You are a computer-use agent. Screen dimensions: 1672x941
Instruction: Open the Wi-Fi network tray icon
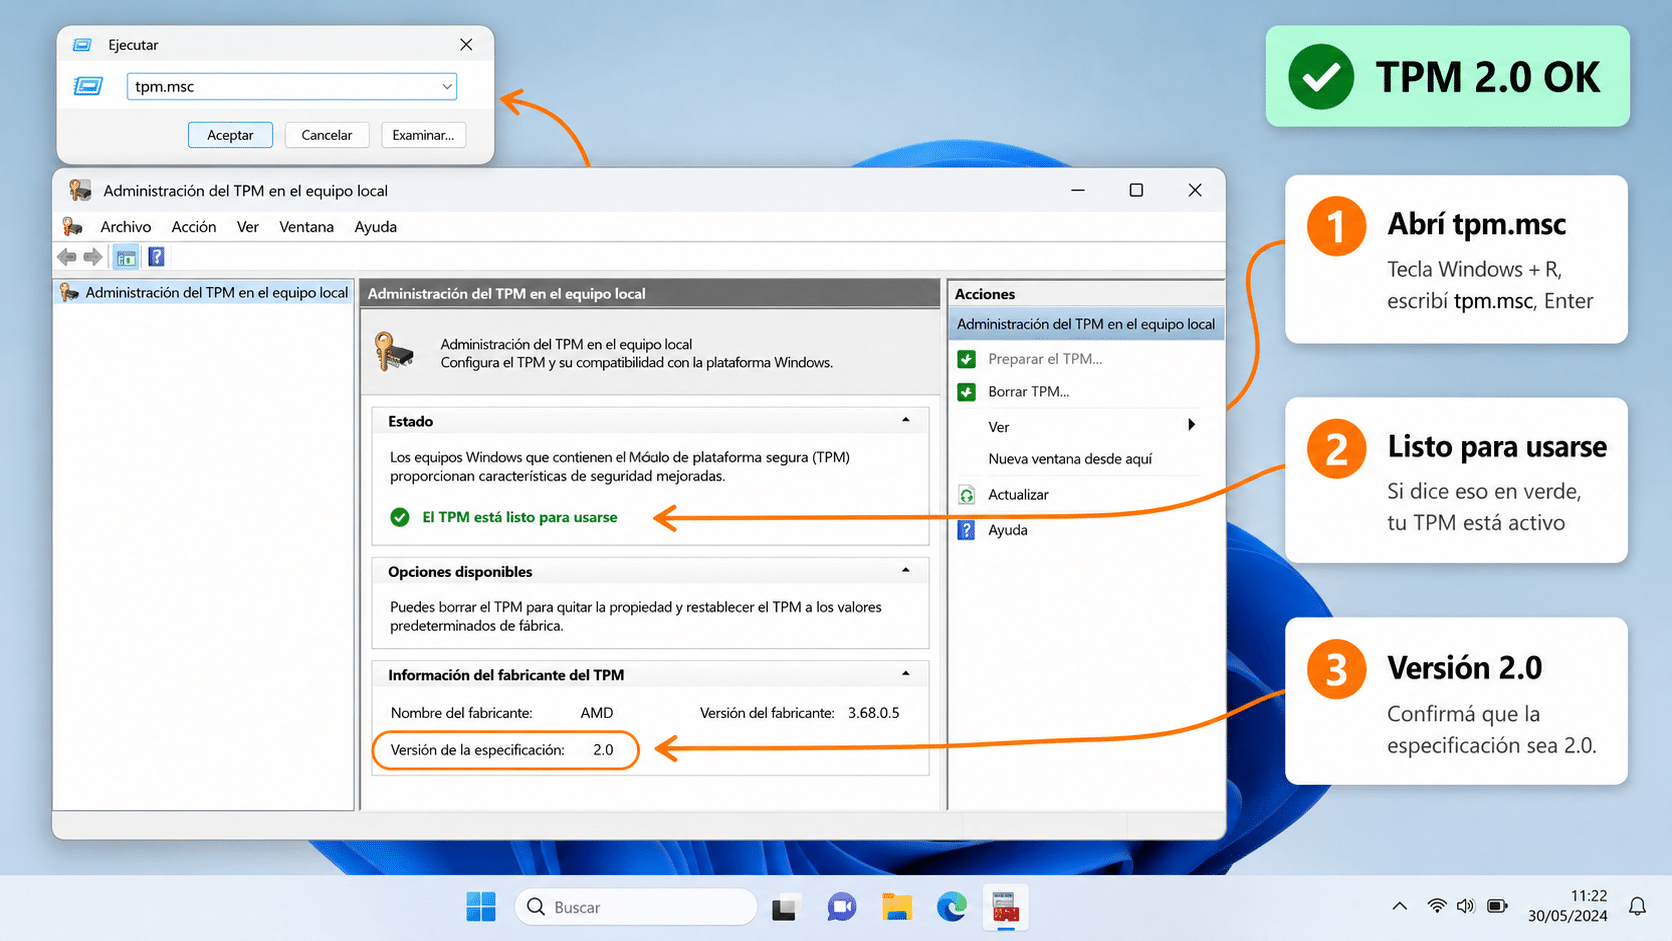(x=1437, y=906)
